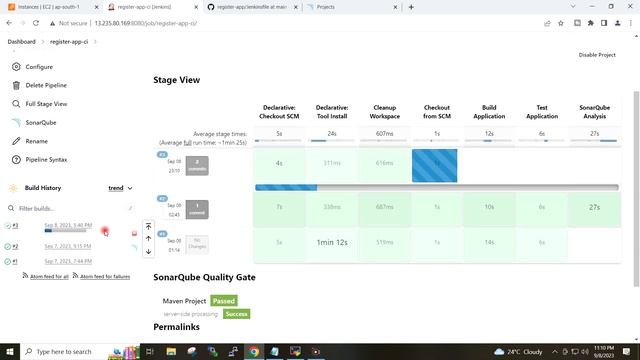The image size is (640, 360).
Task: Open a new browser tab with the plus button
Action: coord(411,7)
